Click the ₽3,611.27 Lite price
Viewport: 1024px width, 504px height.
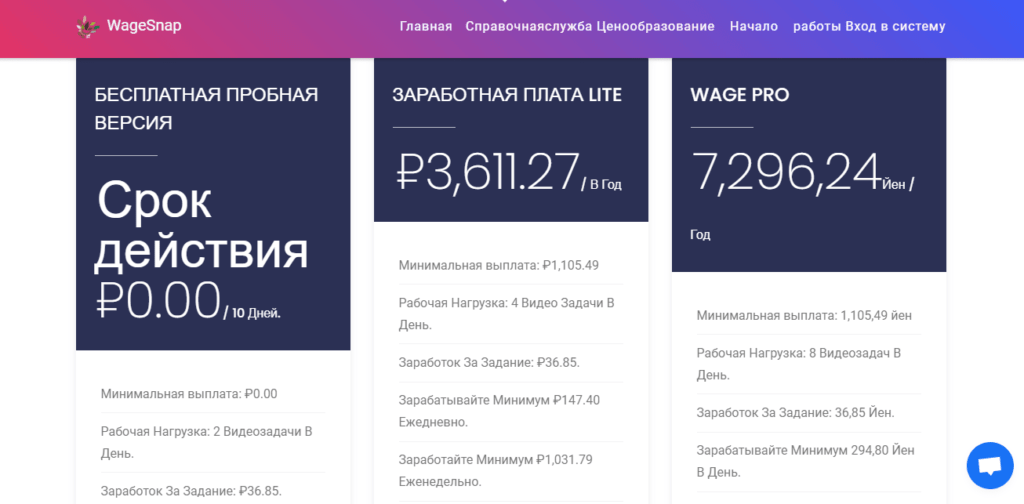click(488, 172)
